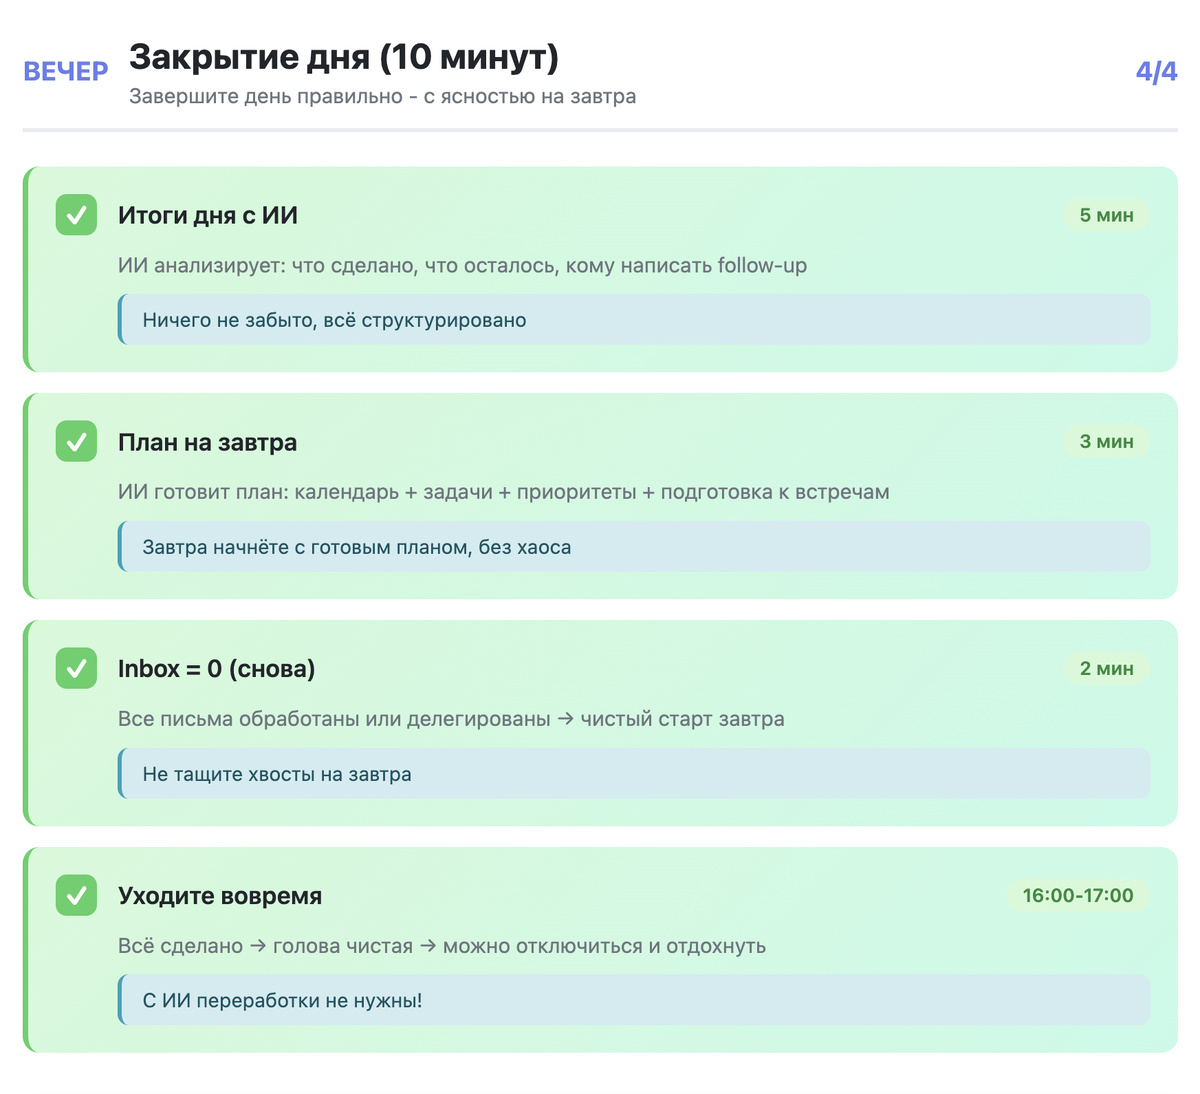The image size is (1200, 1094).
Task: Click the note Не тащите хвосты на завтра
Action: pyautogui.click(x=634, y=774)
